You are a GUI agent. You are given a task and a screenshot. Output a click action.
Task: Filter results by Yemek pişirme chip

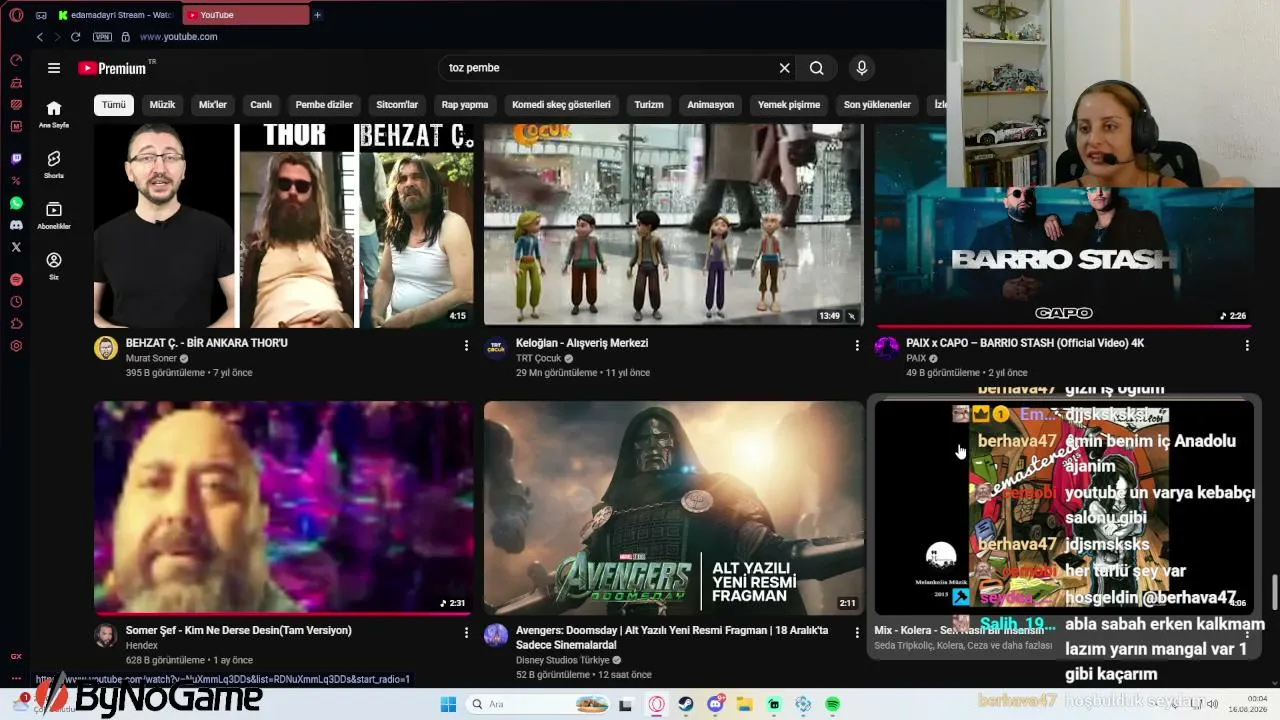coord(789,105)
